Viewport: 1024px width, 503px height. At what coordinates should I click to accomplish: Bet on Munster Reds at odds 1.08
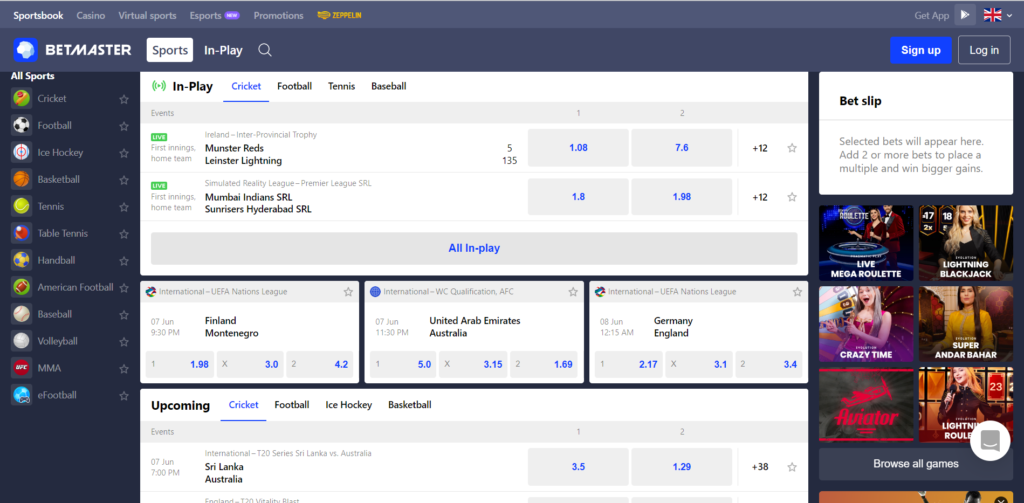[578, 148]
